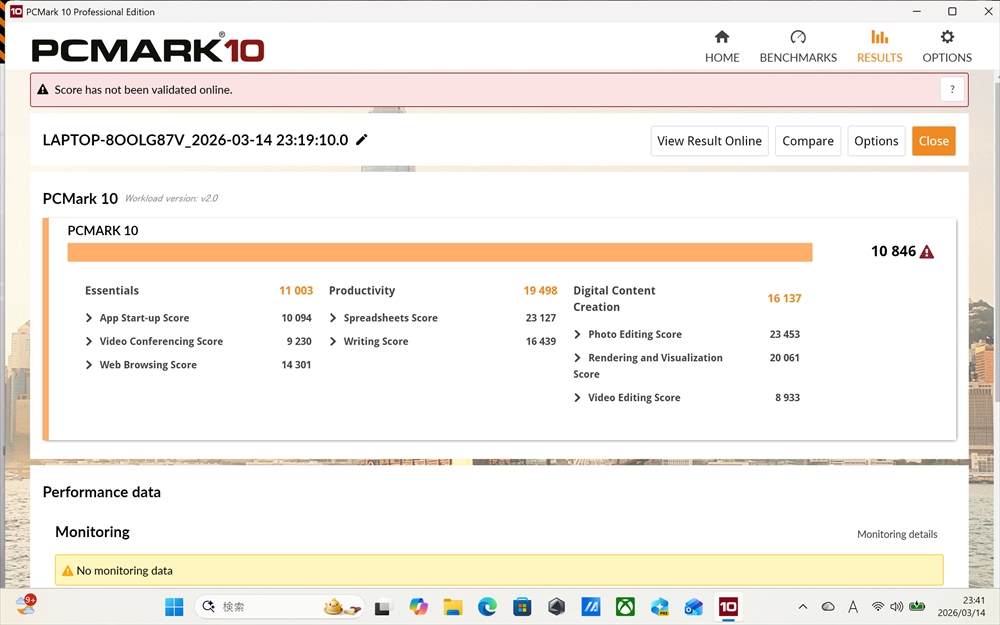Click the 8 933 Video Editing value
The width and height of the screenshot is (1000, 625).
pos(787,397)
